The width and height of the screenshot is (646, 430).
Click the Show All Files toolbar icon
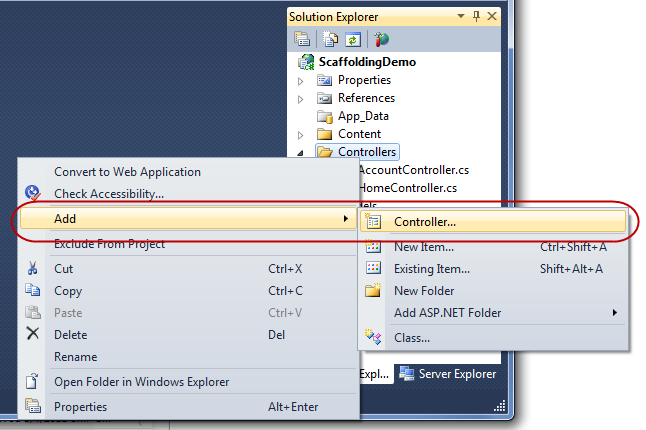point(330,39)
